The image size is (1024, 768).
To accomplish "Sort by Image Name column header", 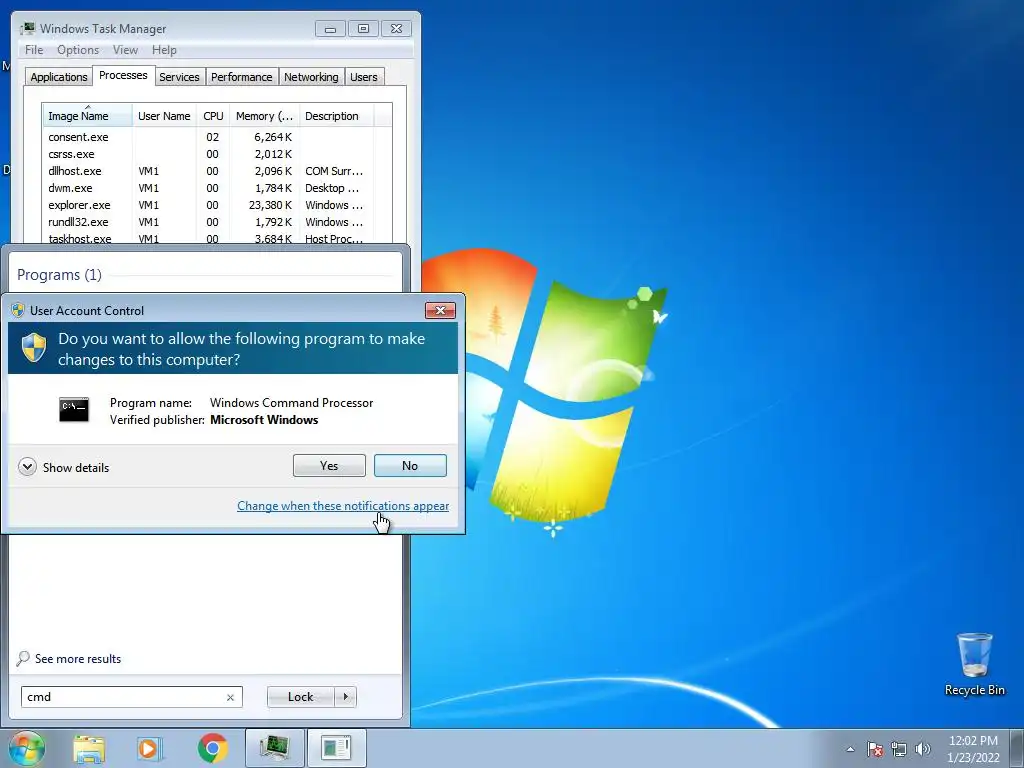I will [88, 116].
